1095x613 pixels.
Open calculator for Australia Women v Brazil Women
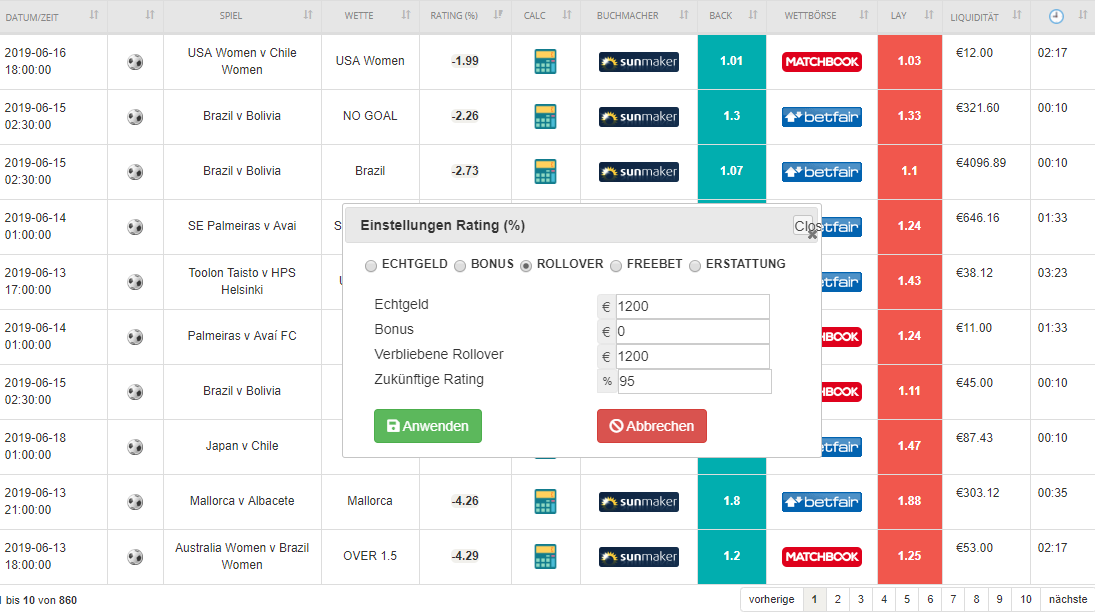click(545, 556)
